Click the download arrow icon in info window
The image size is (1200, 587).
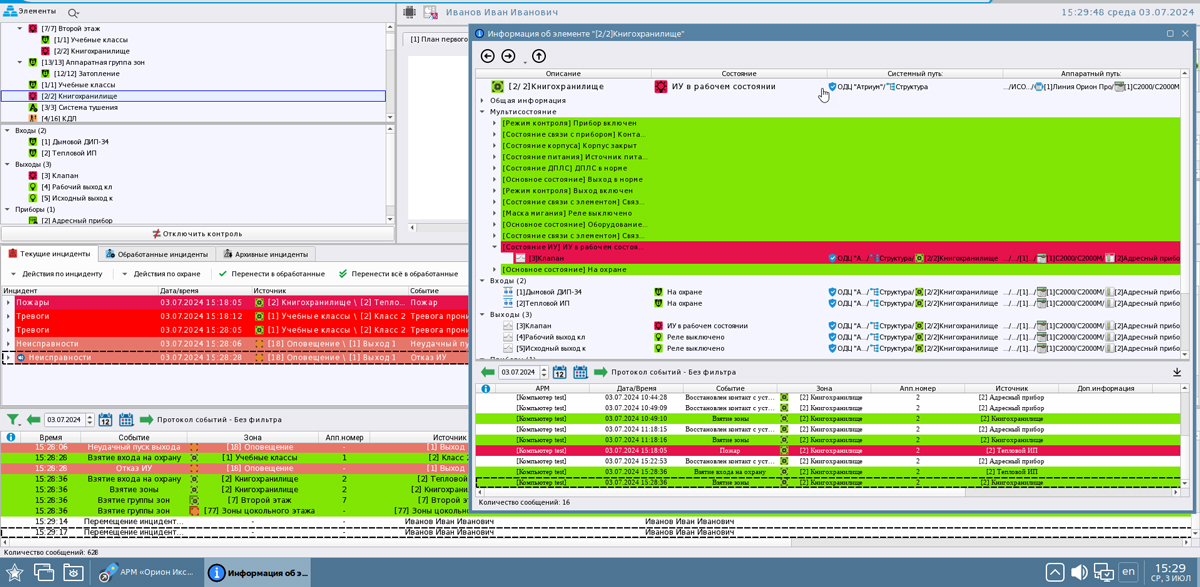pos(1177,372)
